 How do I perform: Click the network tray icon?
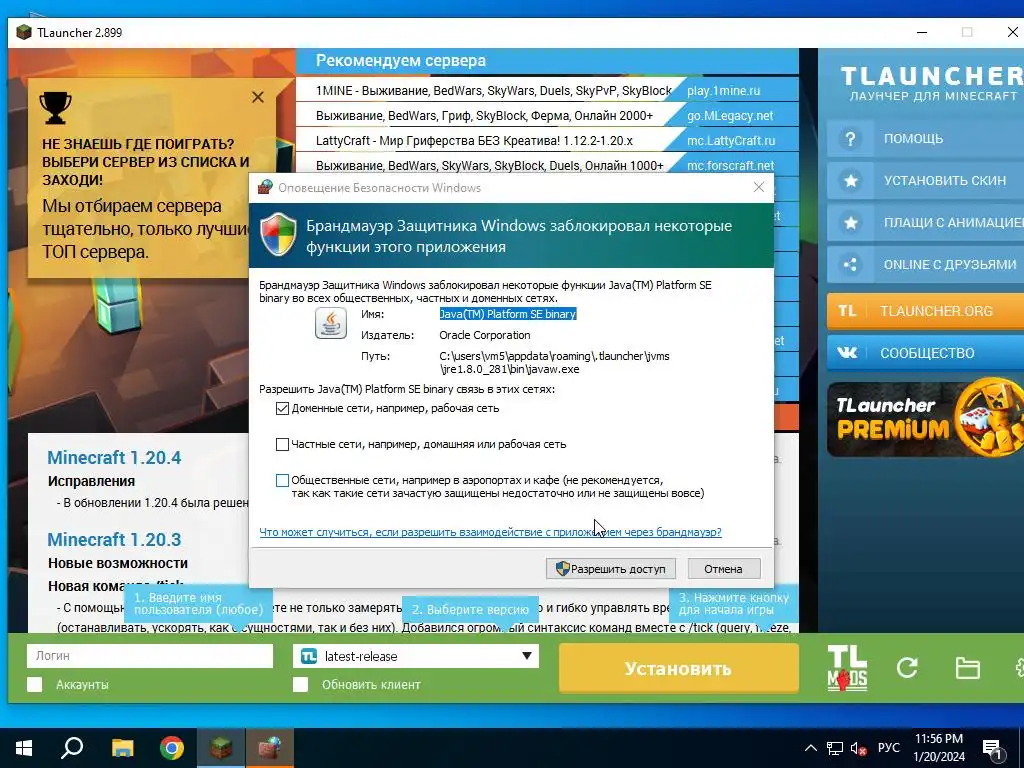click(x=835, y=748)
